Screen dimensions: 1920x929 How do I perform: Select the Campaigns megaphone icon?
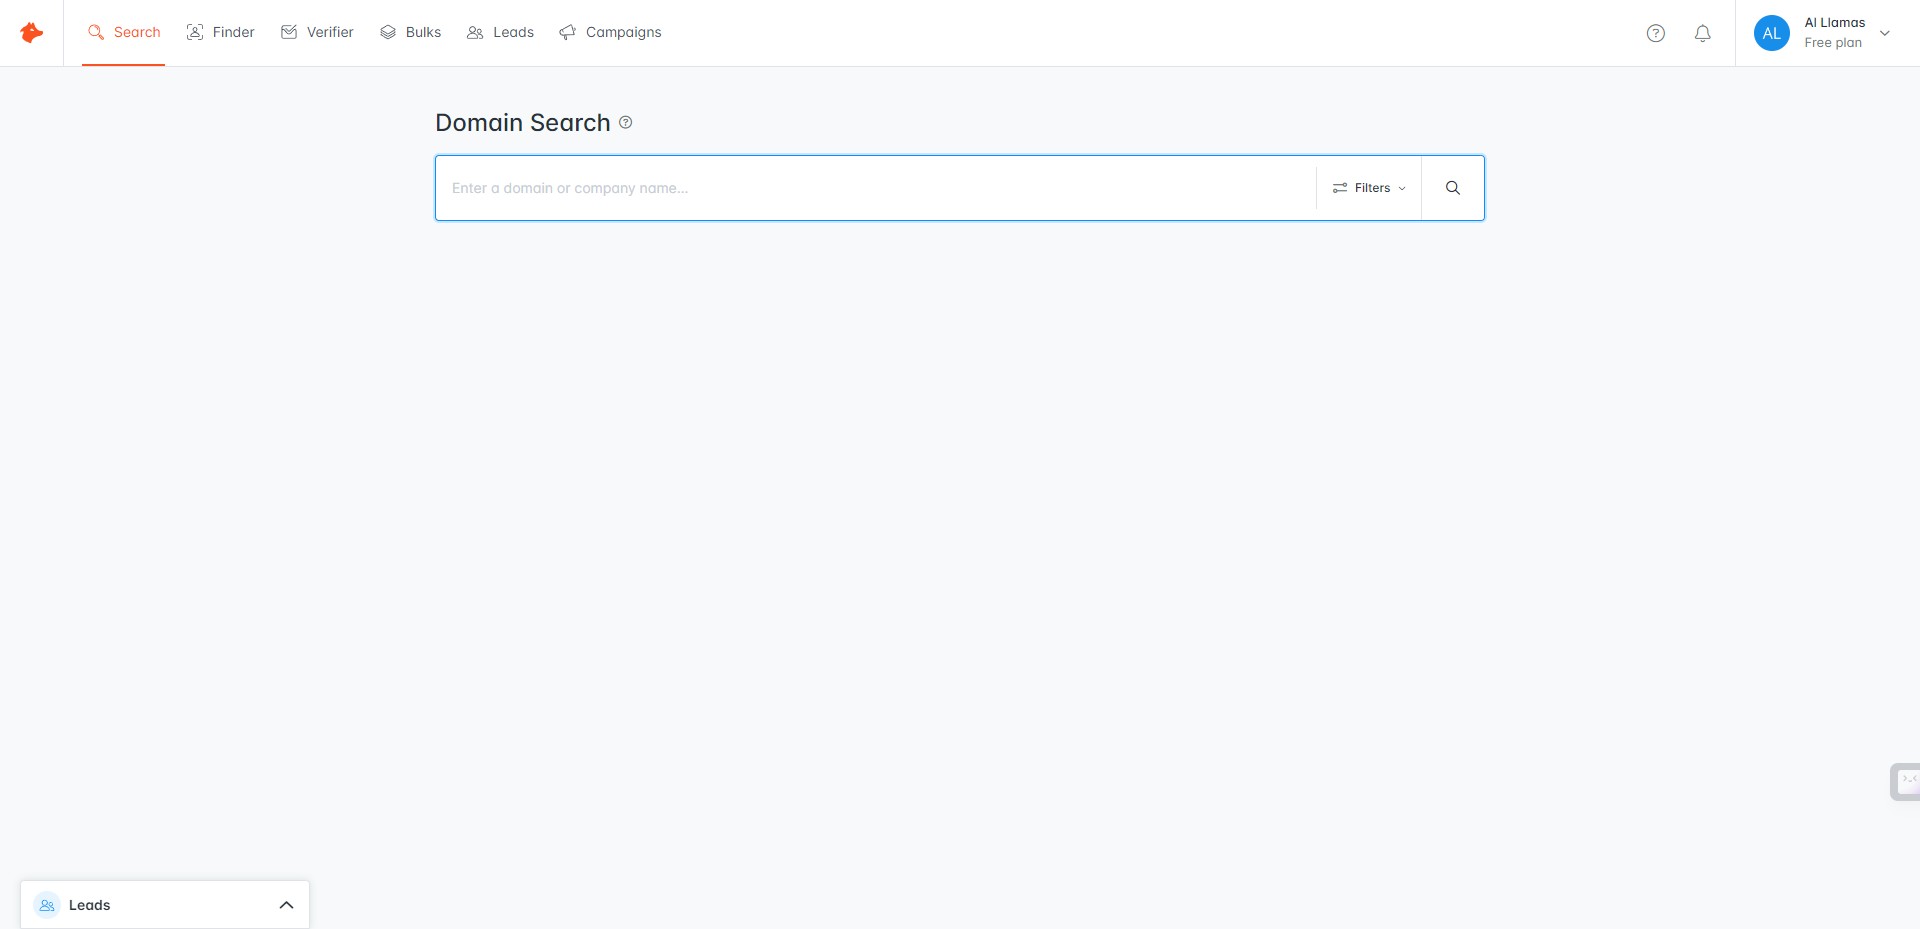(568, 31)
